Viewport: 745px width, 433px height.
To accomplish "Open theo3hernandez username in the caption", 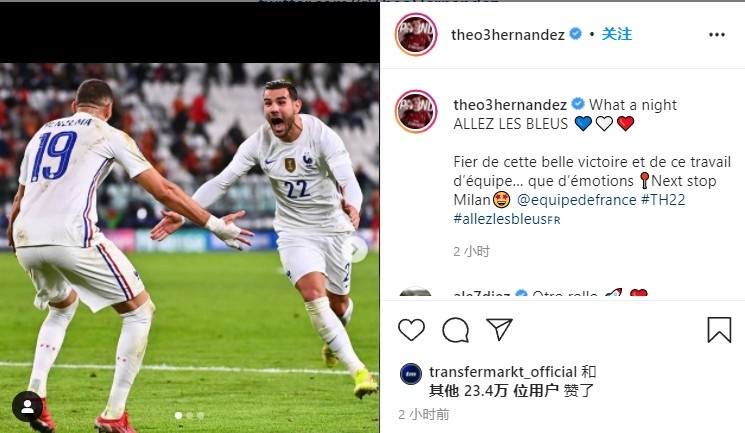I will point(510,105).
